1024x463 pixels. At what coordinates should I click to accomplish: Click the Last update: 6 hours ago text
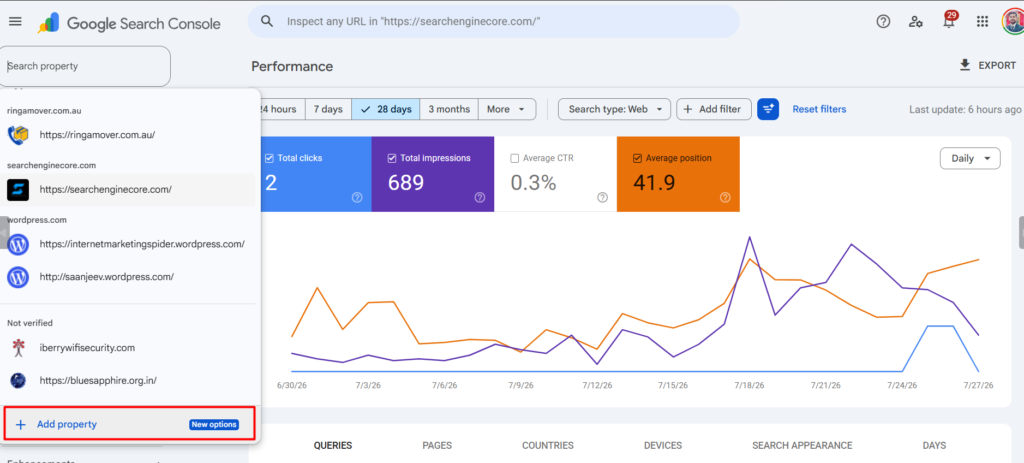click(x=965, y=109)
